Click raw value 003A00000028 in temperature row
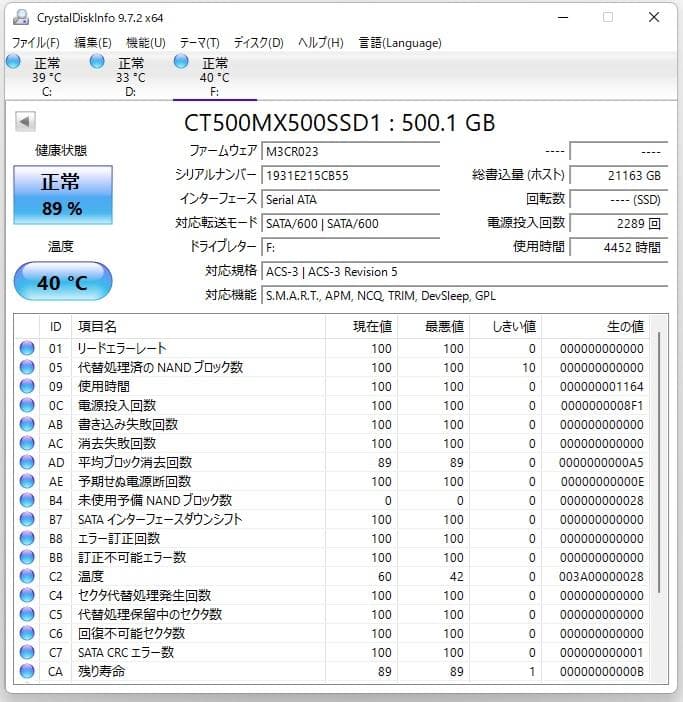 click(x=601, y=577)
